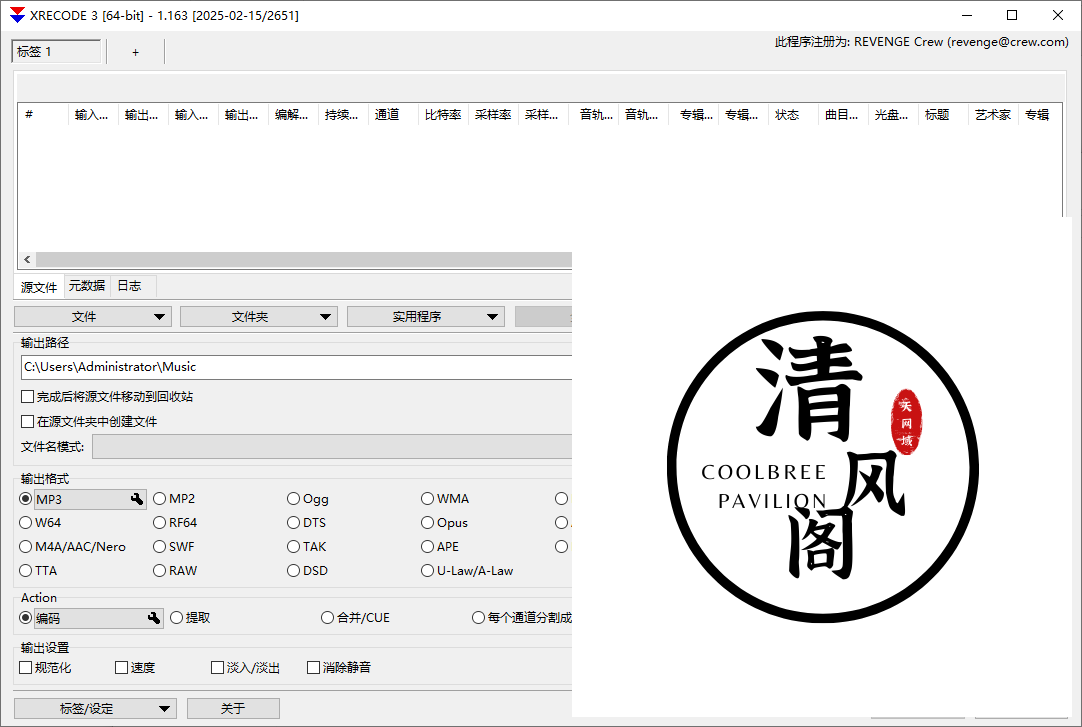Screen dimensions: 1082x727
Task: Maximize the XRECODE window
Action: 1012,15
